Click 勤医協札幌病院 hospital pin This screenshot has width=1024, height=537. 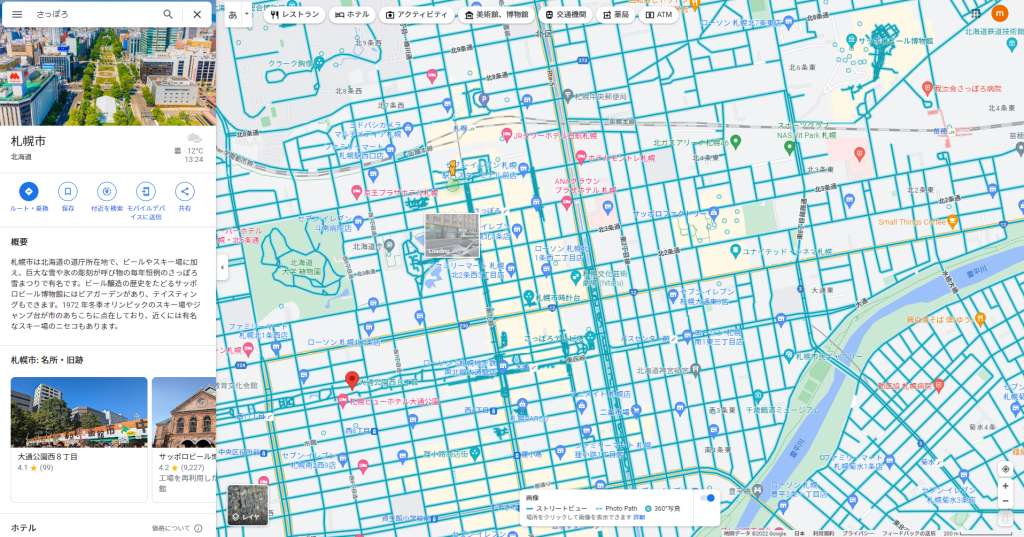click(938, 385)
